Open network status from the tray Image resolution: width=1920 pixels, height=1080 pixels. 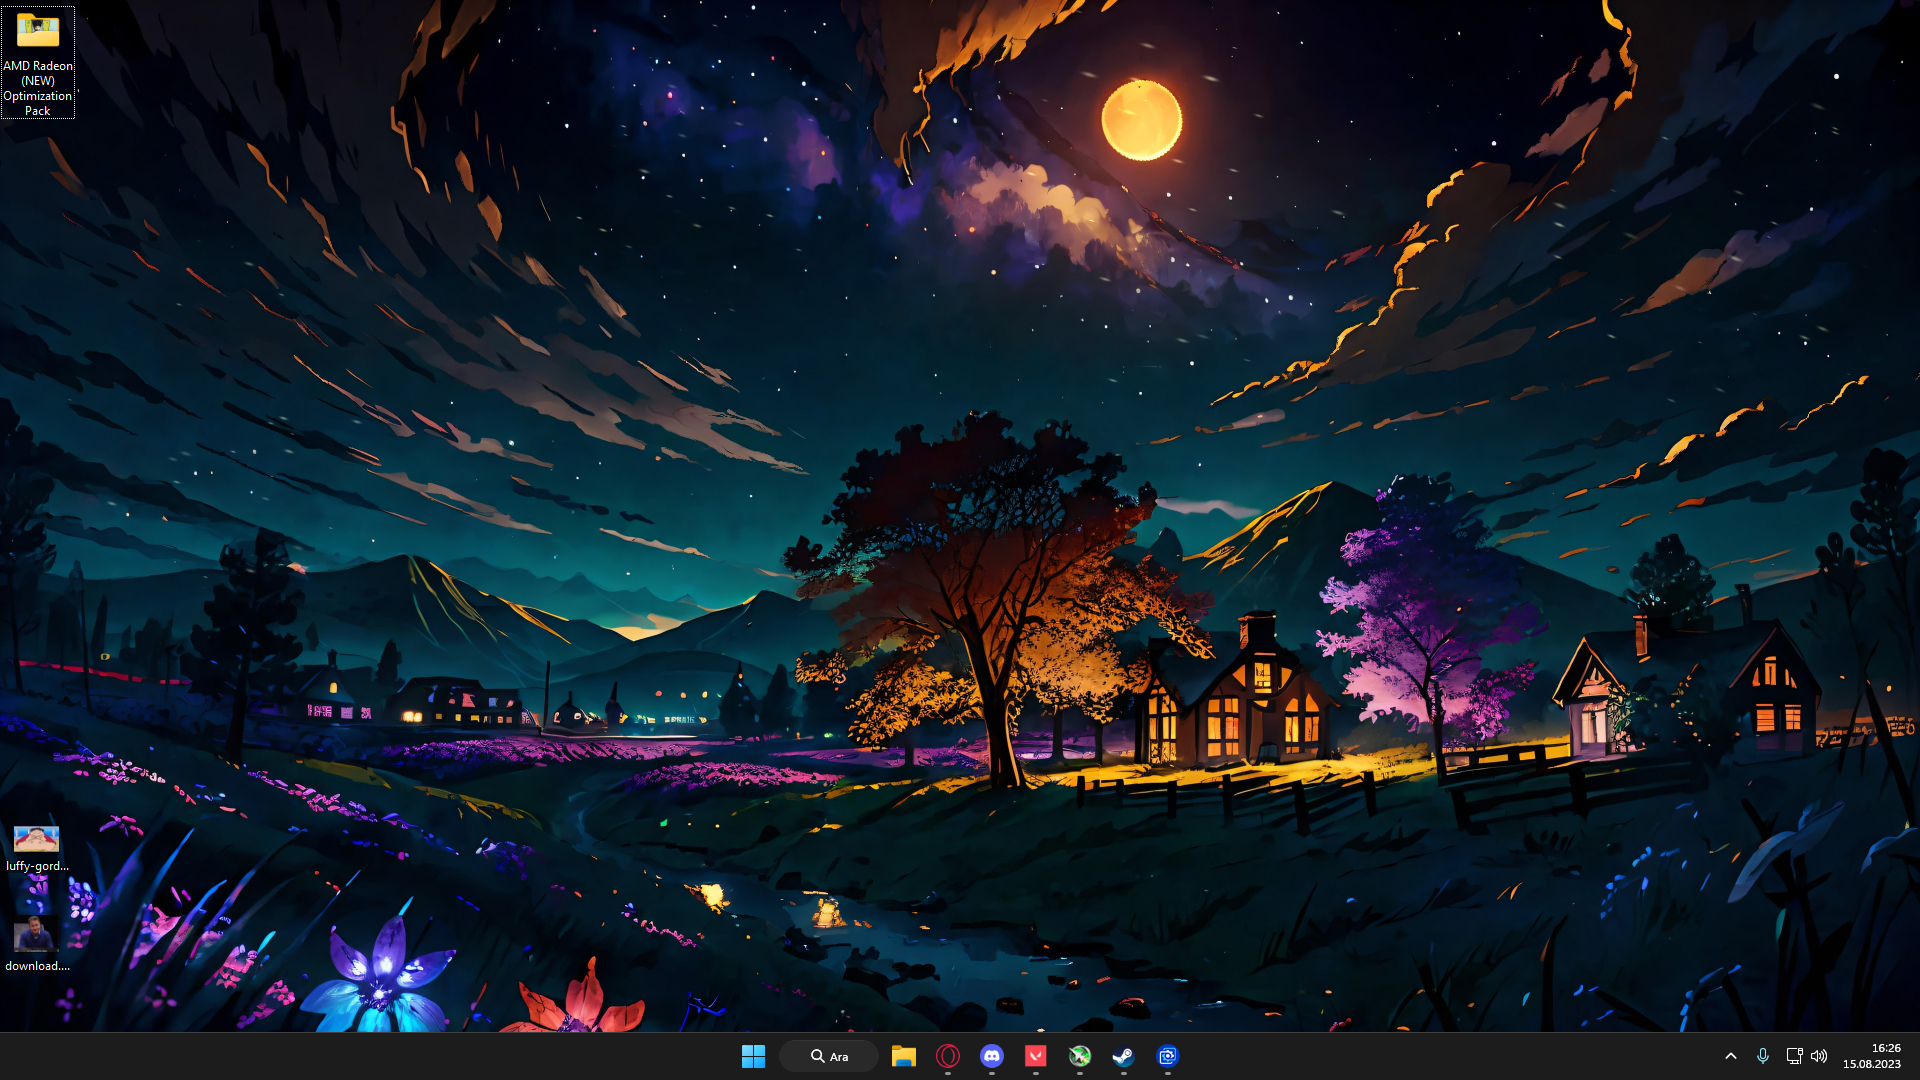coord(1794,1056)
